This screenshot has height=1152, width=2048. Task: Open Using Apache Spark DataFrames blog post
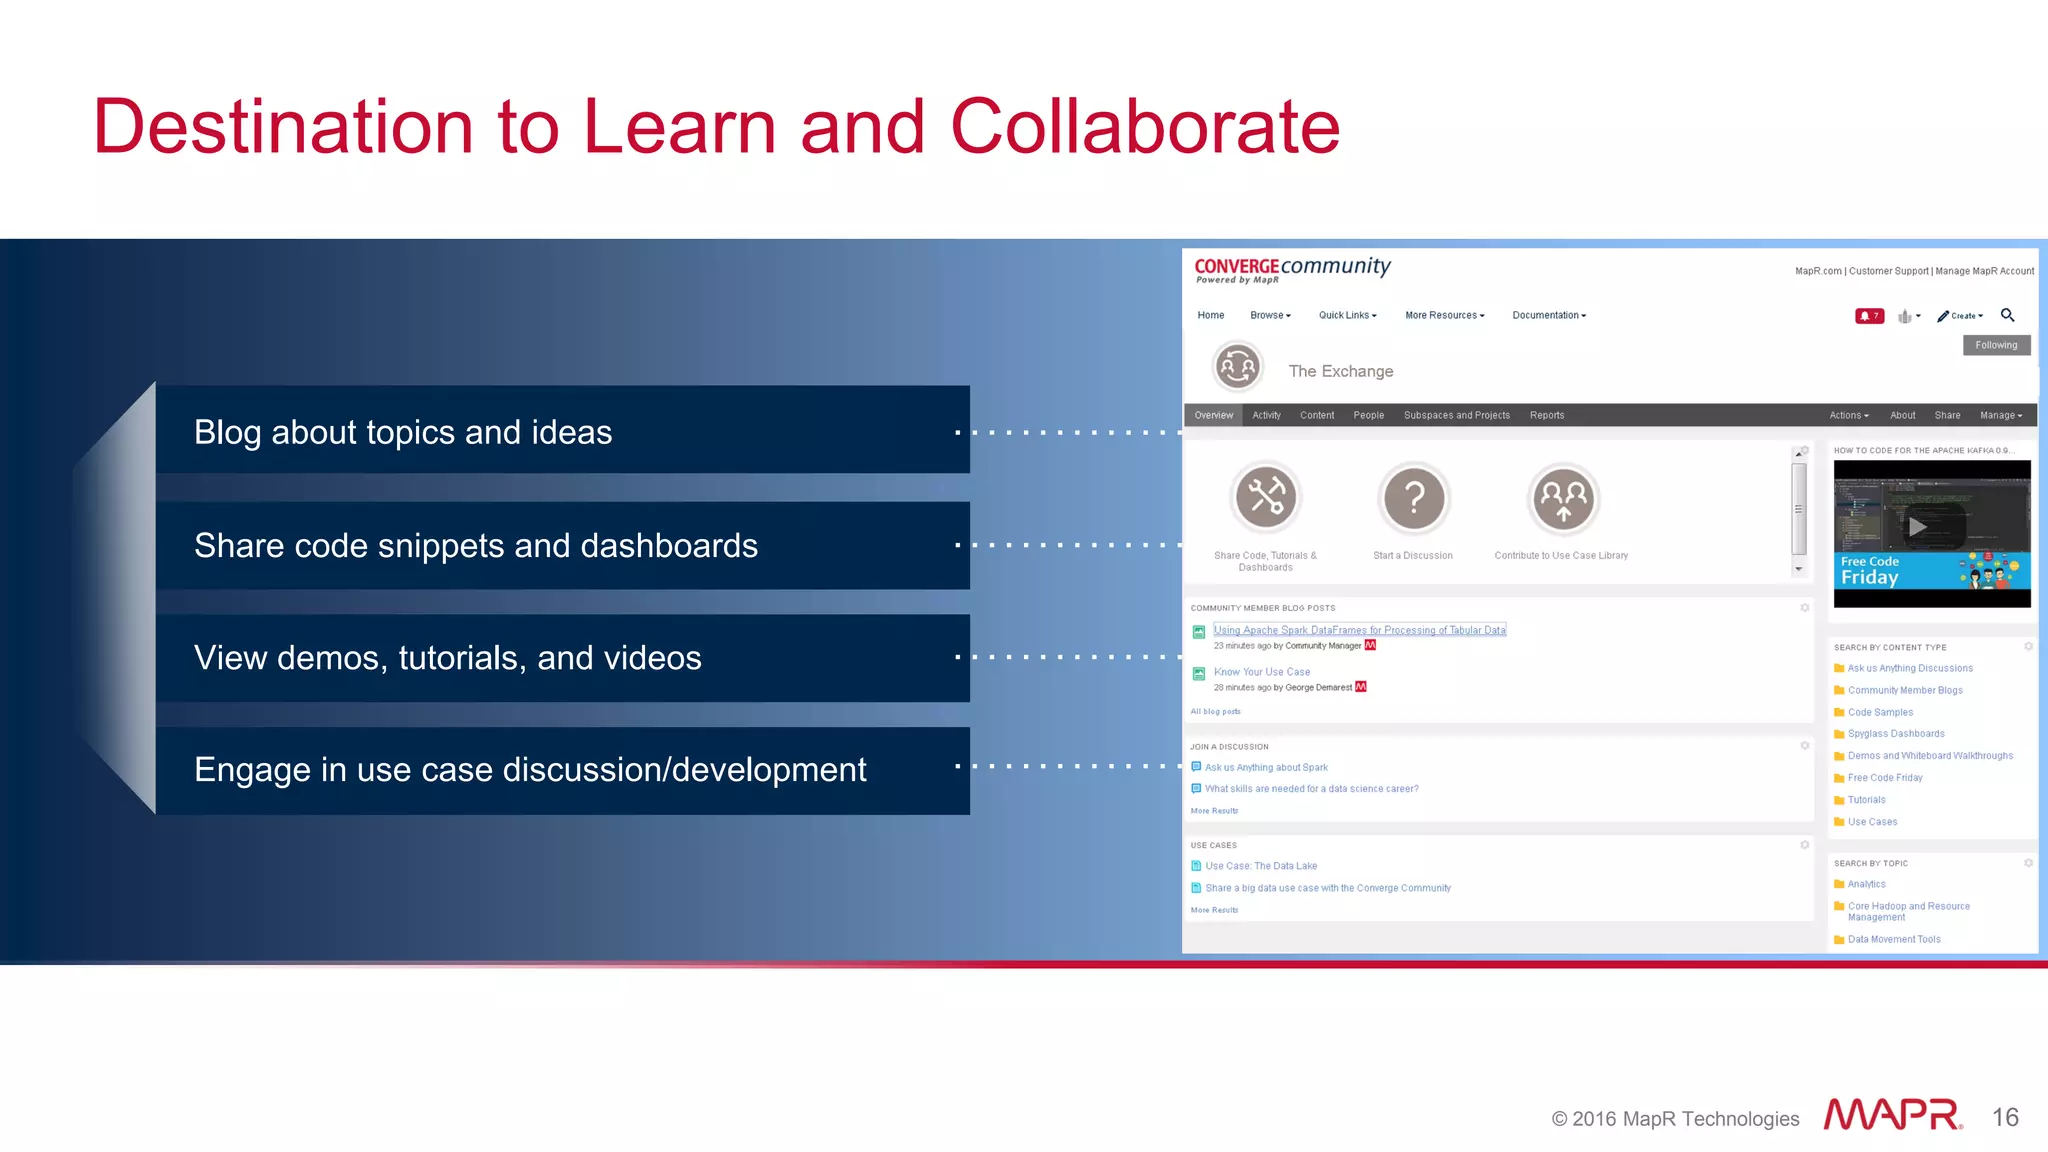tap(1359, 630)
